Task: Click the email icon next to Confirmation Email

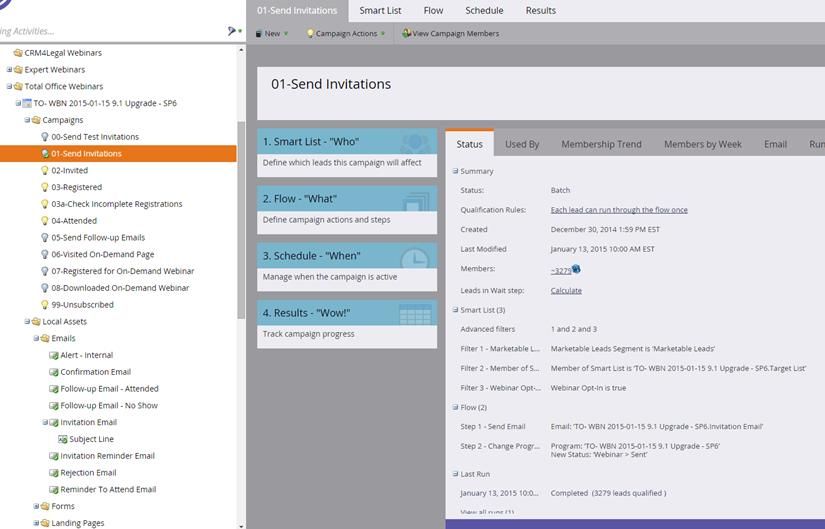Action: tap(54, 372)
